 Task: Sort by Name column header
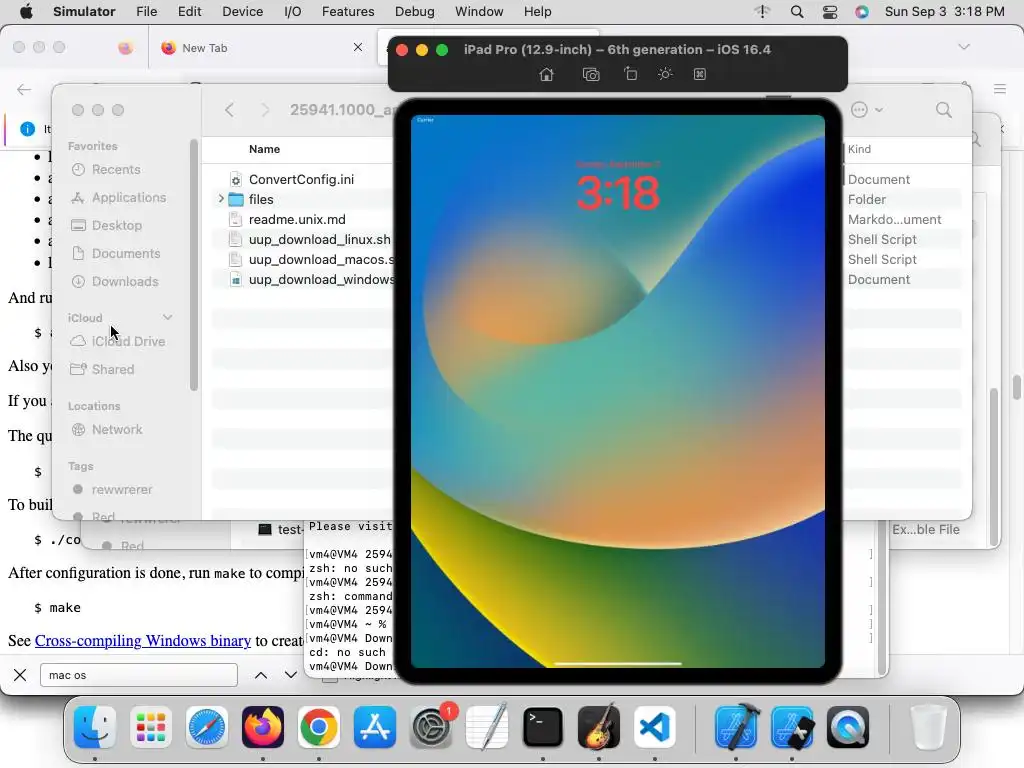pyautogui.click(x=264, y=149)
